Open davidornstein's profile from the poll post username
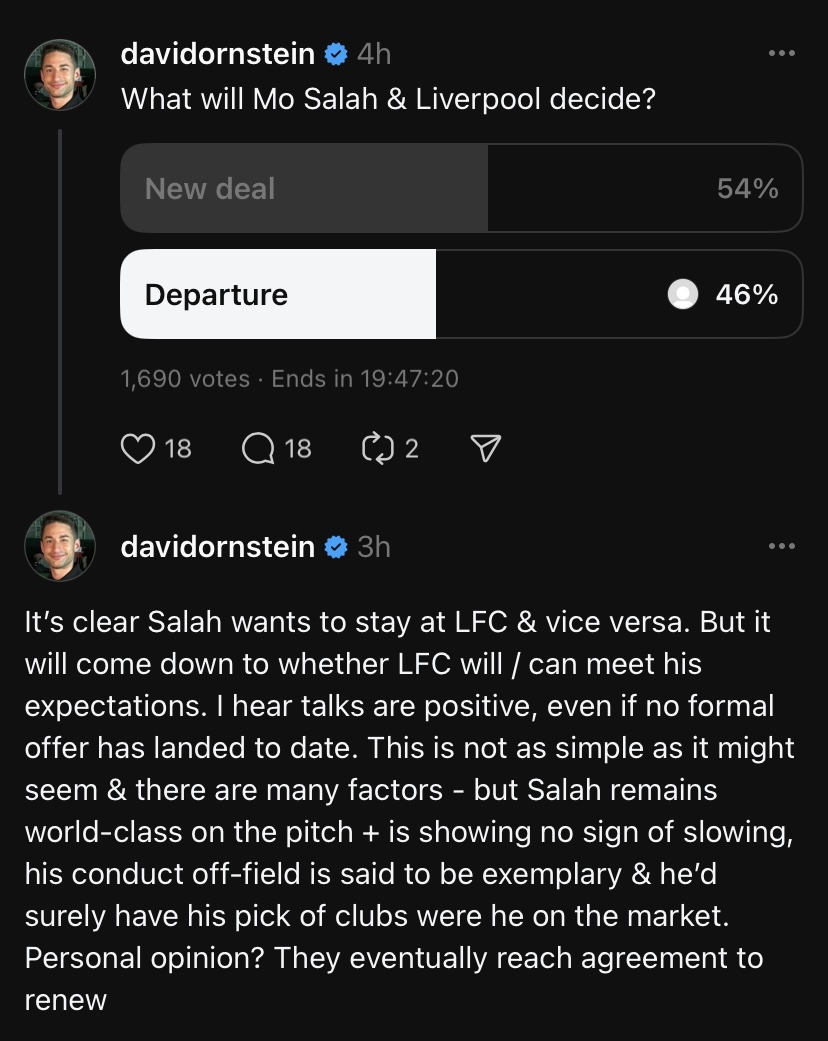The width and height of the screenshot is (828, 1041). (217, 54)
